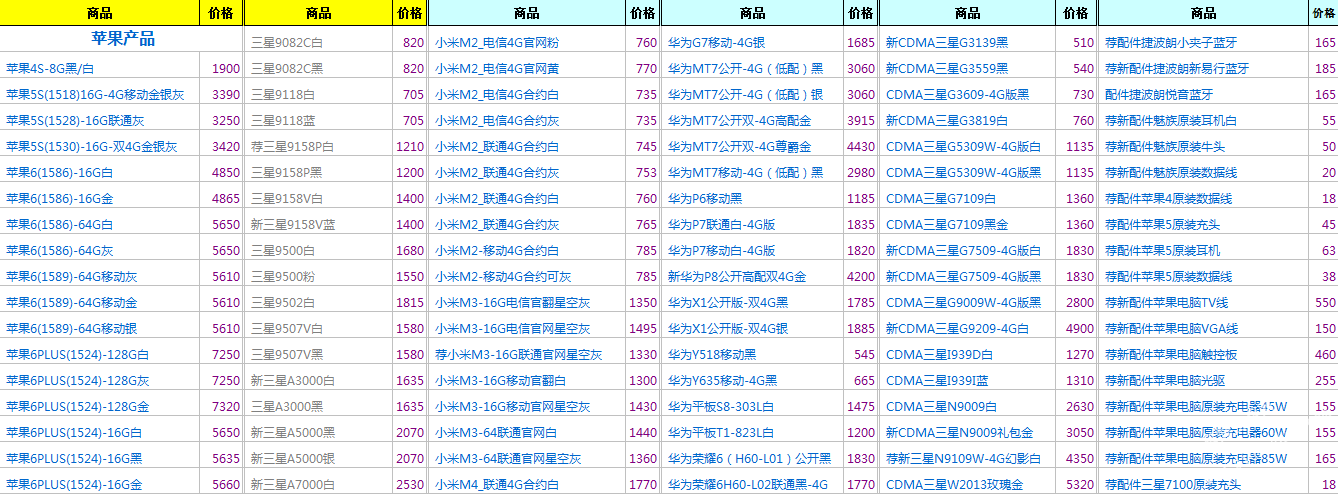Select the 753 price cell
Image resolution: width=1338 pixels, height=494 pixels.
(x=644, y=172)
